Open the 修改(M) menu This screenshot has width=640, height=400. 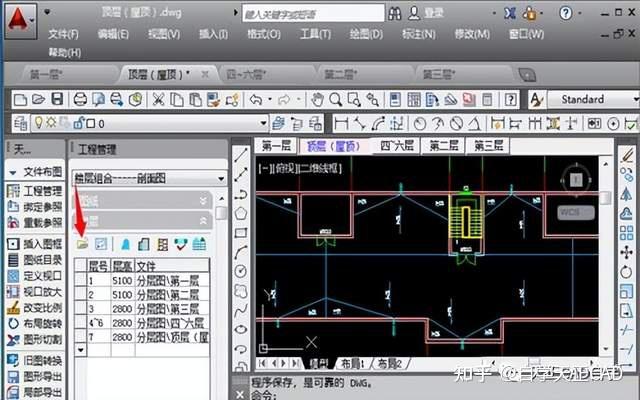pos(472,33)
